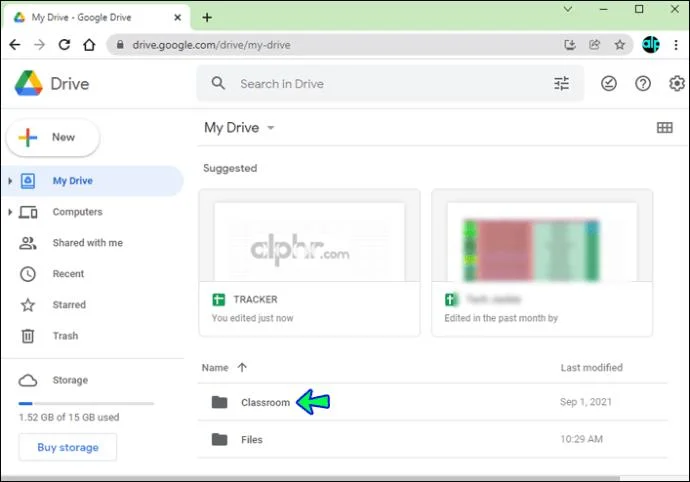
Task: Expand the Computers tree arrow
Action: tap(10, 212)
